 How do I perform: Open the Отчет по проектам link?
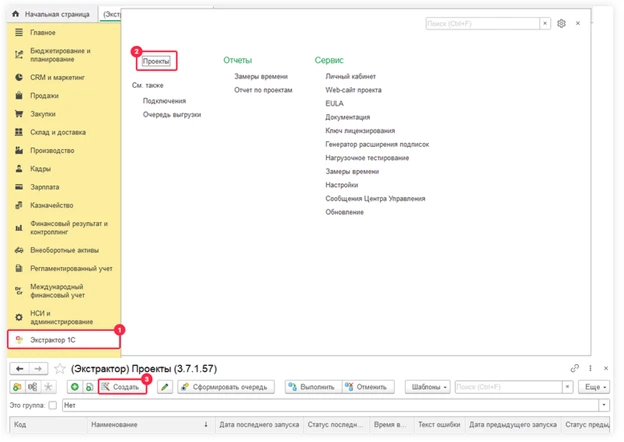263,89
